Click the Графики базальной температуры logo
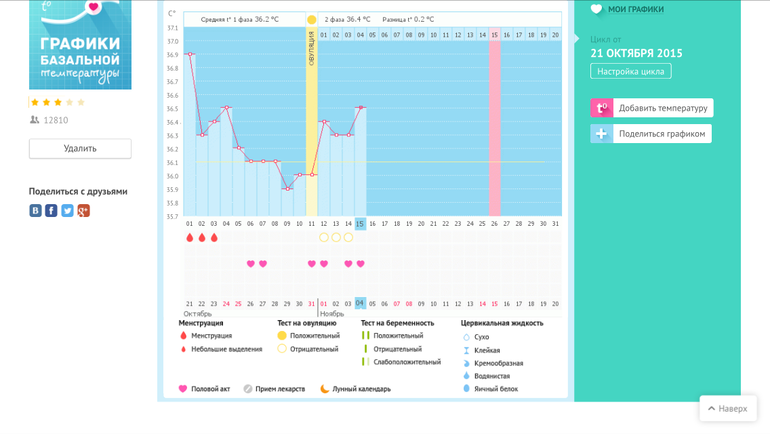This screenshot has height=434, width=770. (x=80, y=45)
